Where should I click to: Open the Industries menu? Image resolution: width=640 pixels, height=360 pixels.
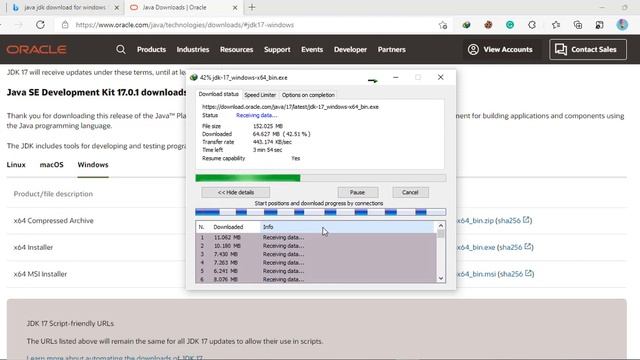tap(193, 49)
